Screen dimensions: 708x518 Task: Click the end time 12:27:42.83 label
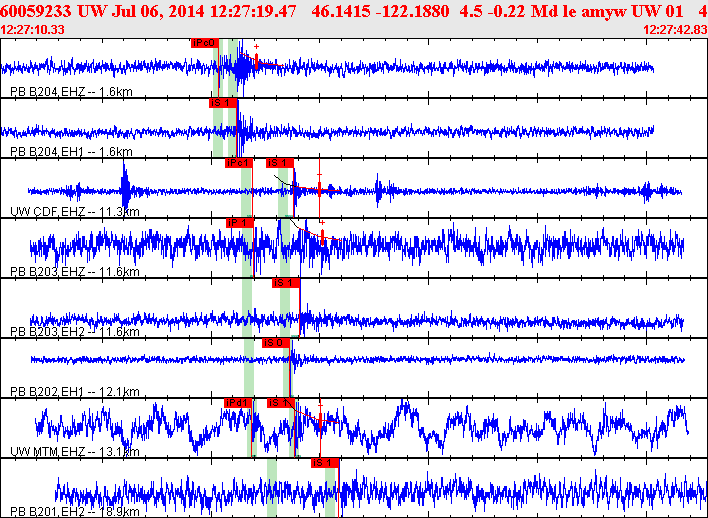click(675, 30)
